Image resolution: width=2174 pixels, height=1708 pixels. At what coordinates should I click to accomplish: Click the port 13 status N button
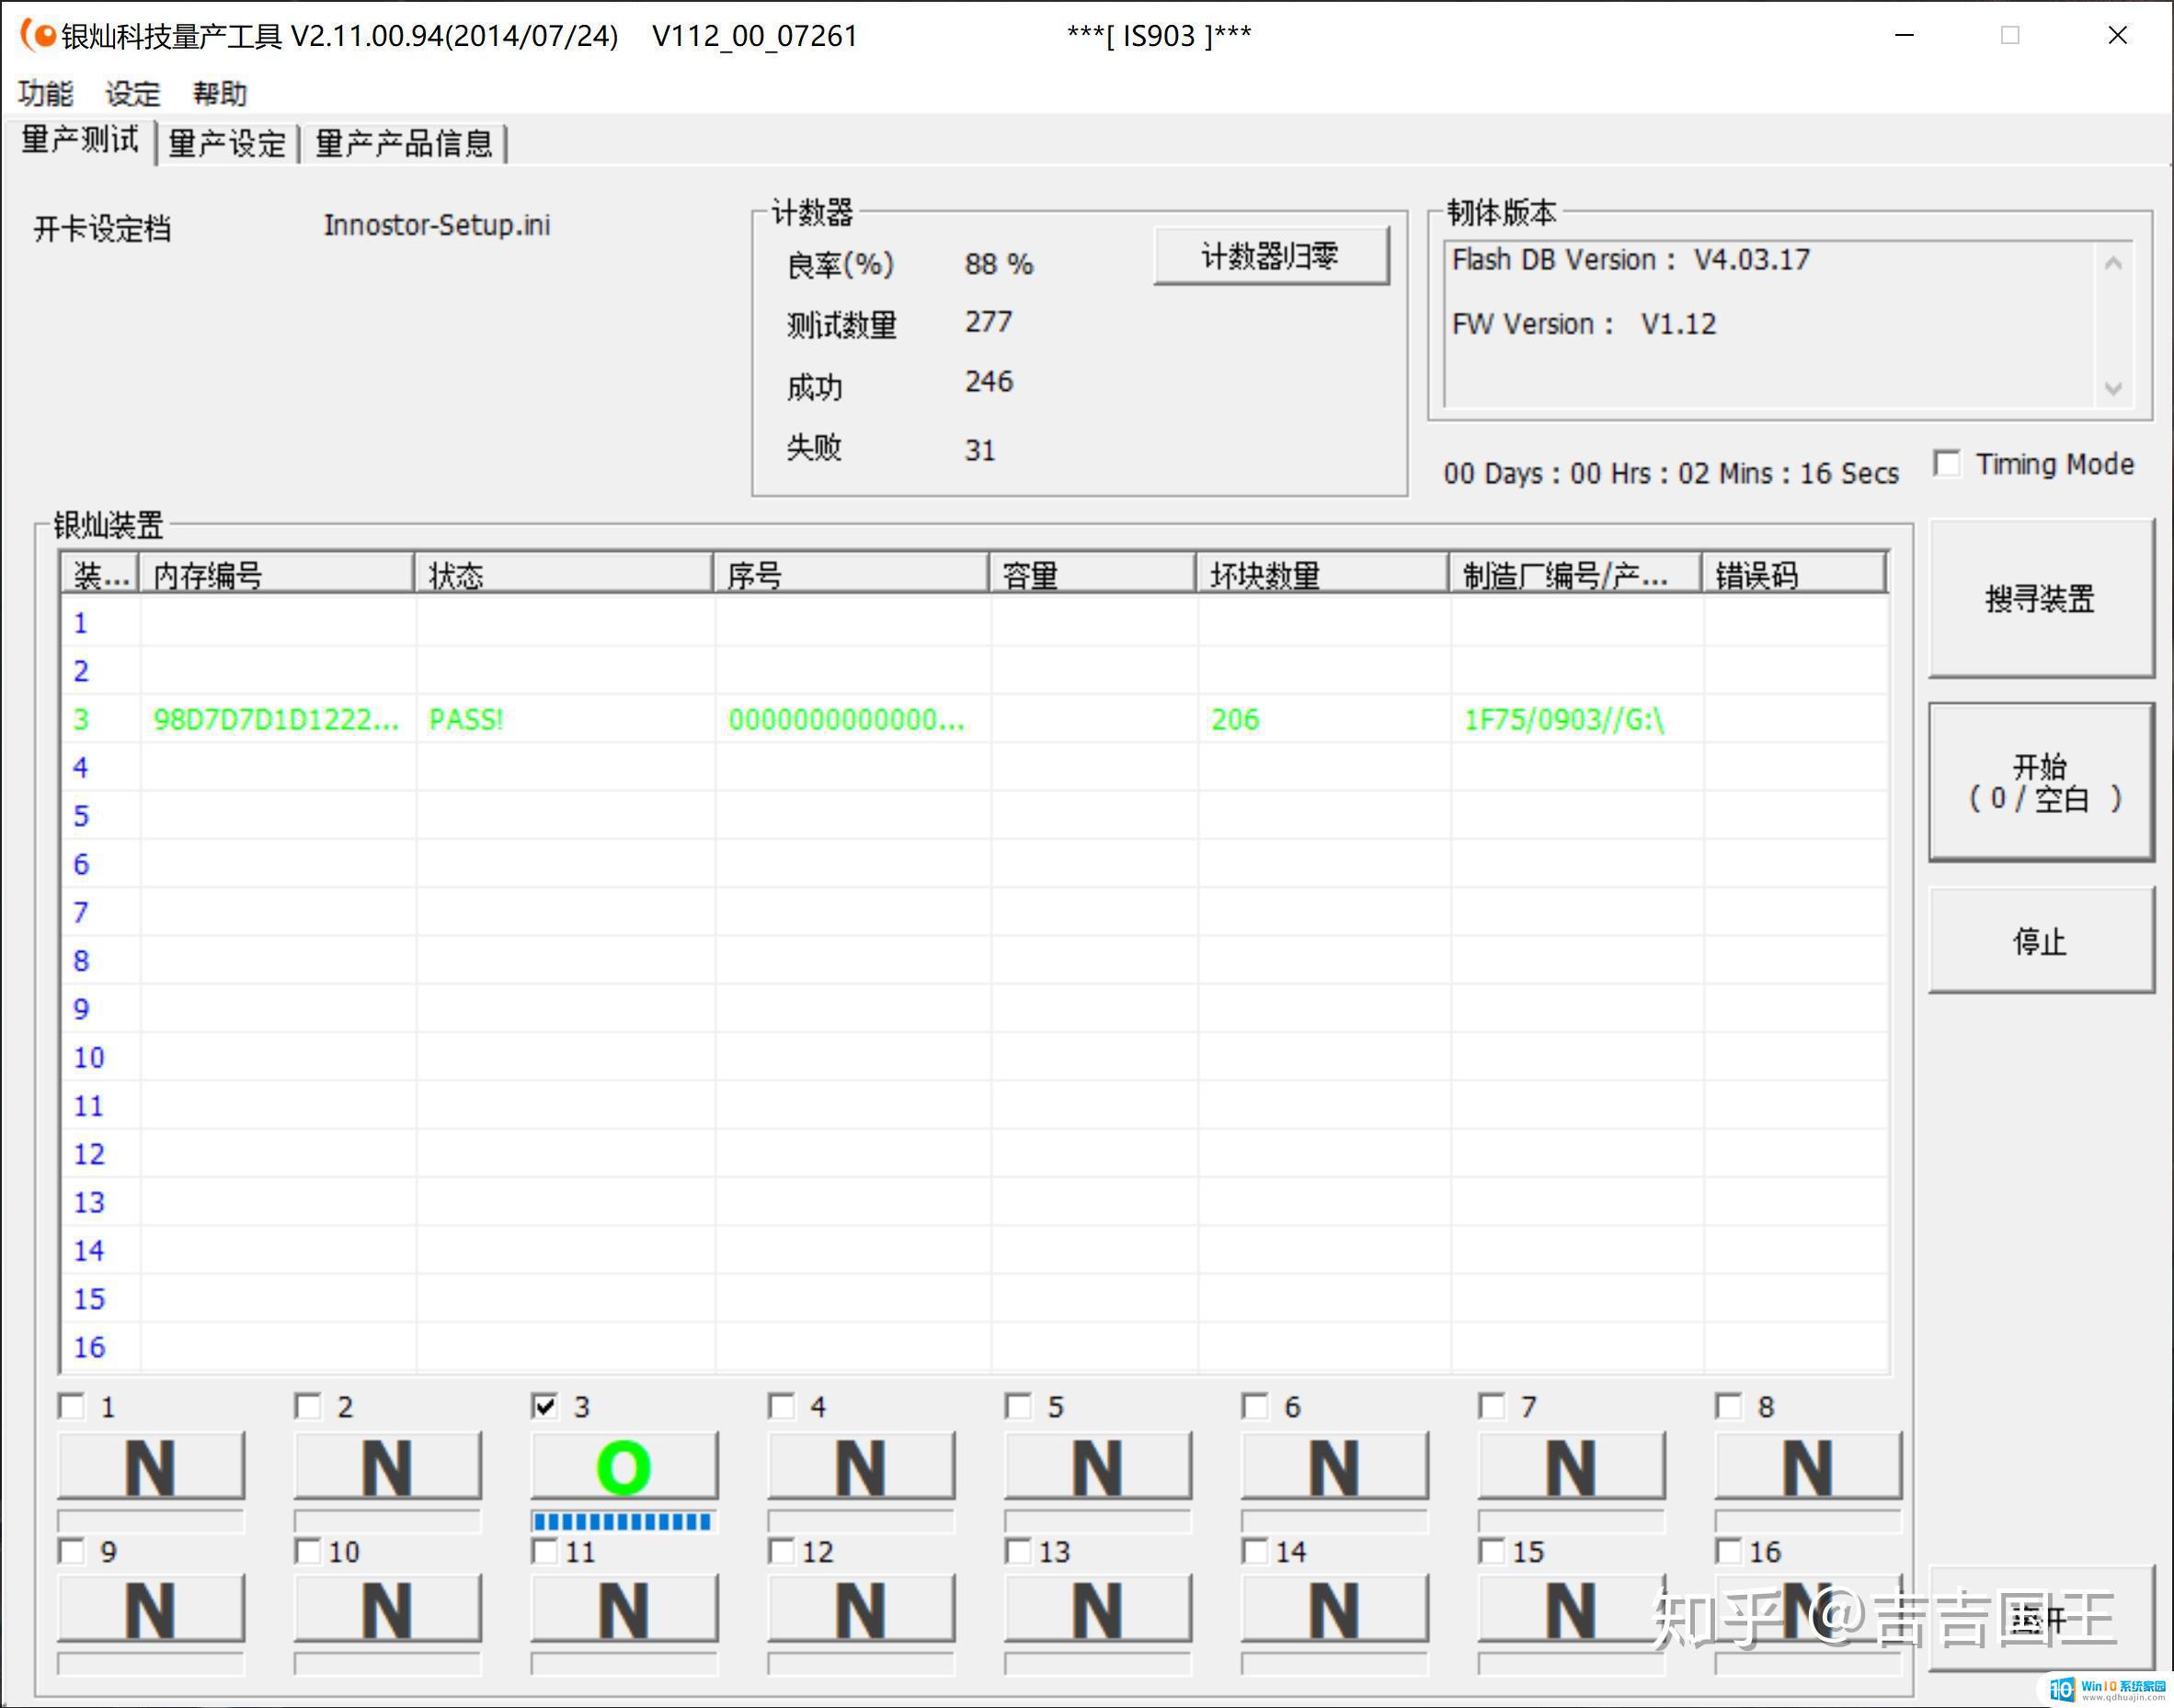coord(1099,1609)
